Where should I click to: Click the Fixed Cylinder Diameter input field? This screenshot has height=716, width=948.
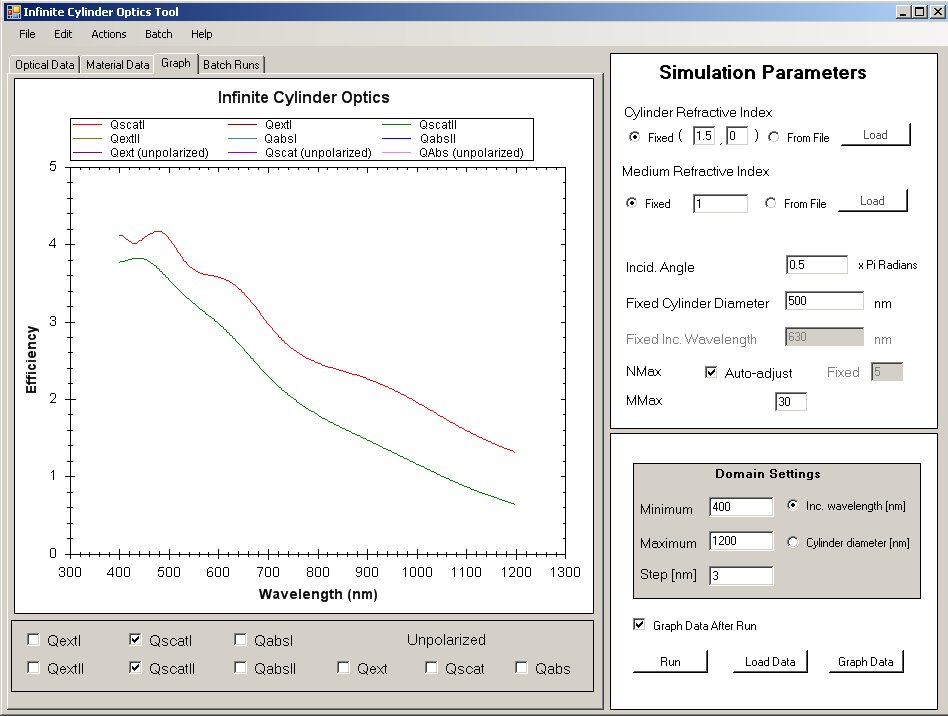pos(824,301)
